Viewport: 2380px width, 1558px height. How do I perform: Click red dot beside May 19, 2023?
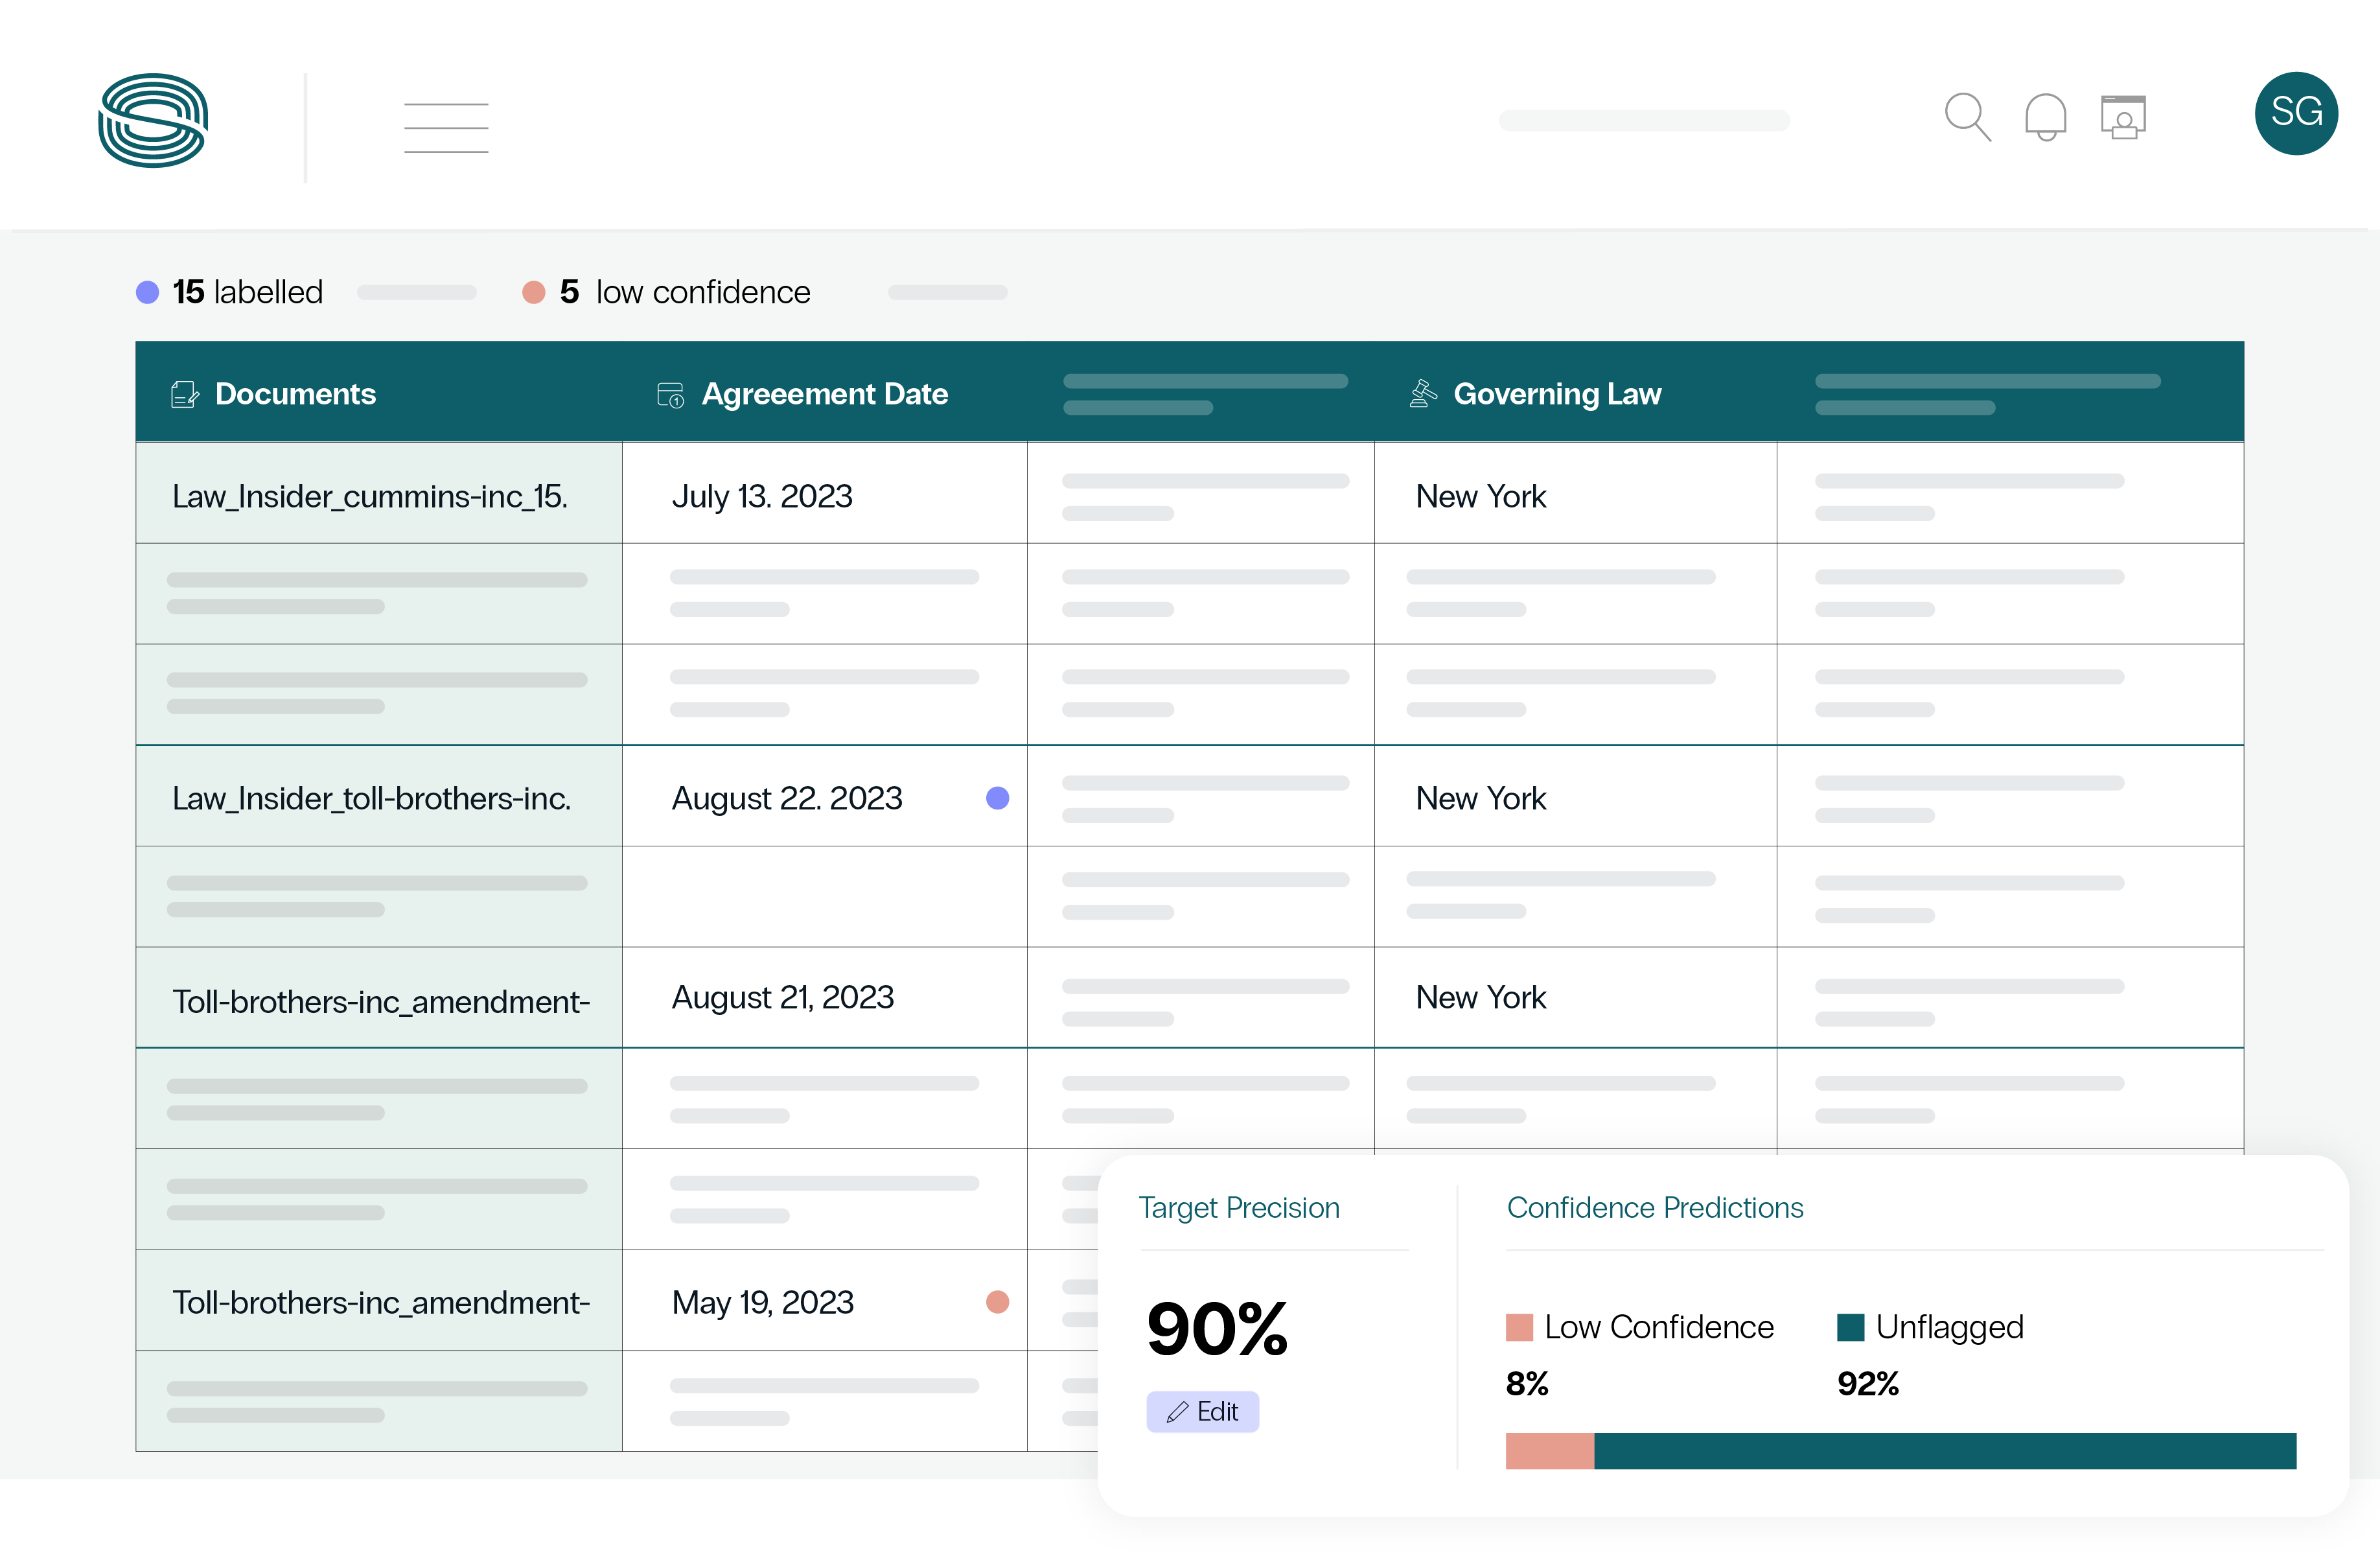point(997,1301)
